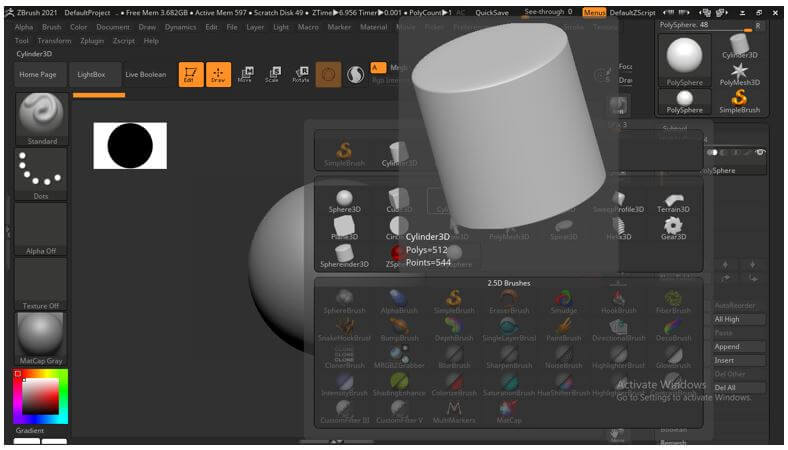Open the Alpha menu
Viewport: 788px width, 450px height.
[x=24, y=27]
